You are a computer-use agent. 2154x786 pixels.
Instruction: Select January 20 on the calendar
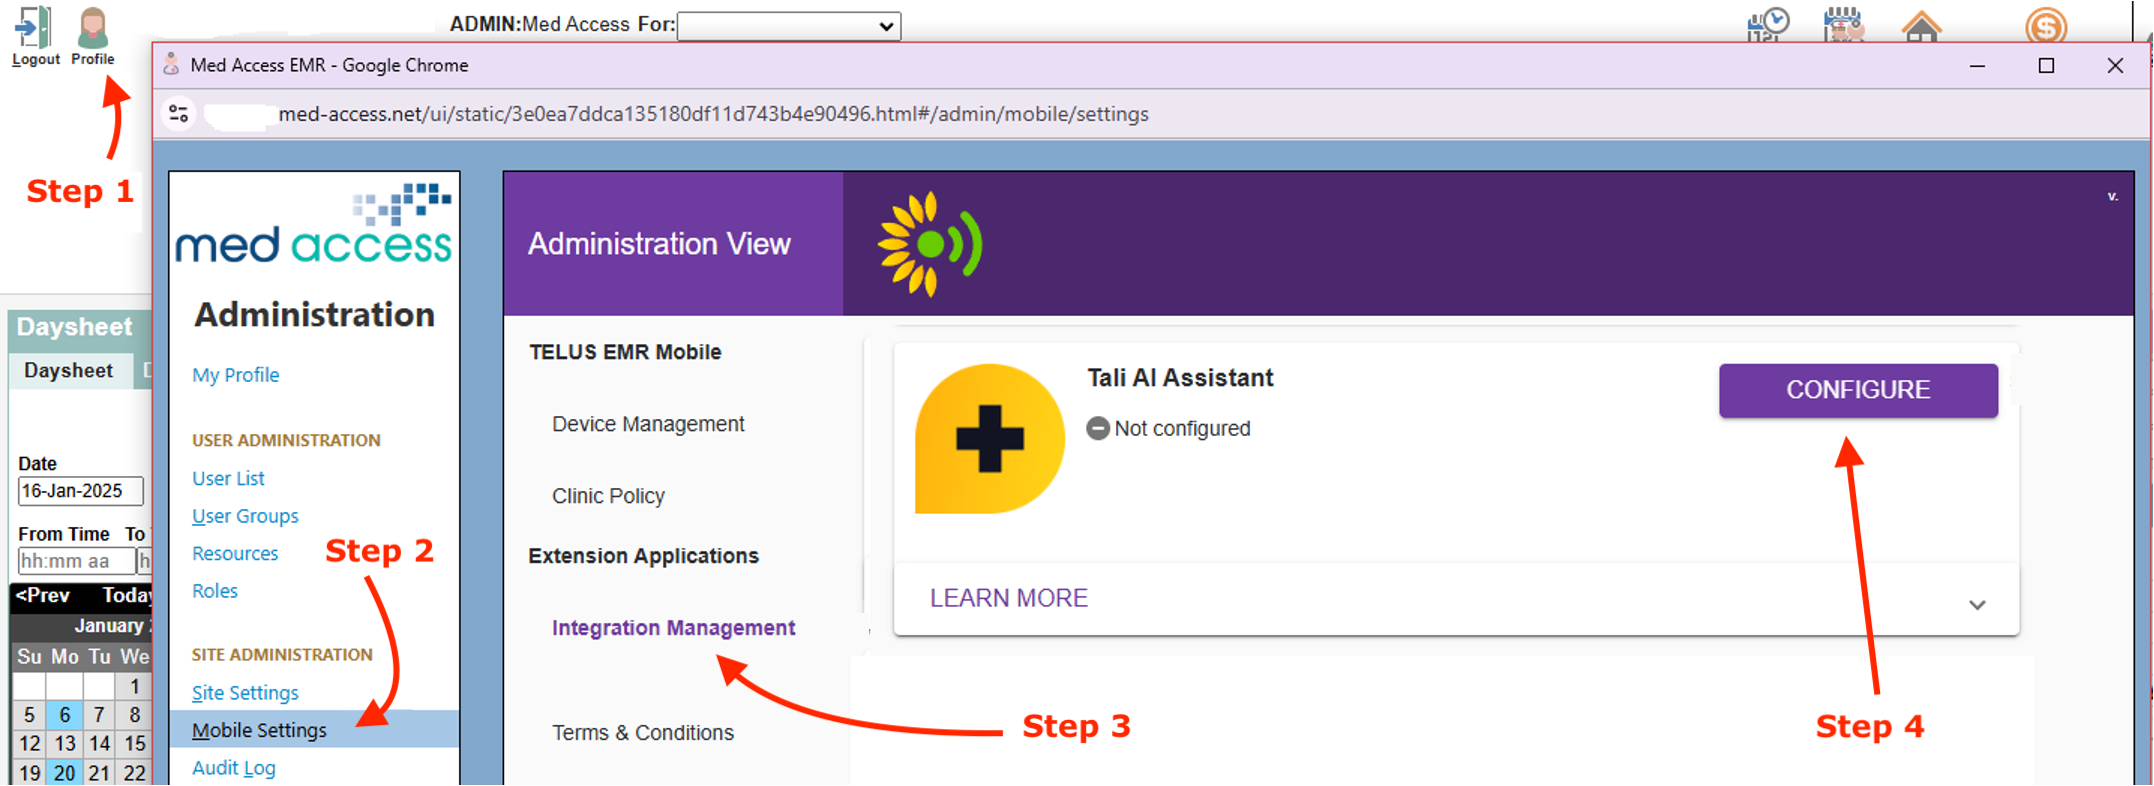(64, 773)
